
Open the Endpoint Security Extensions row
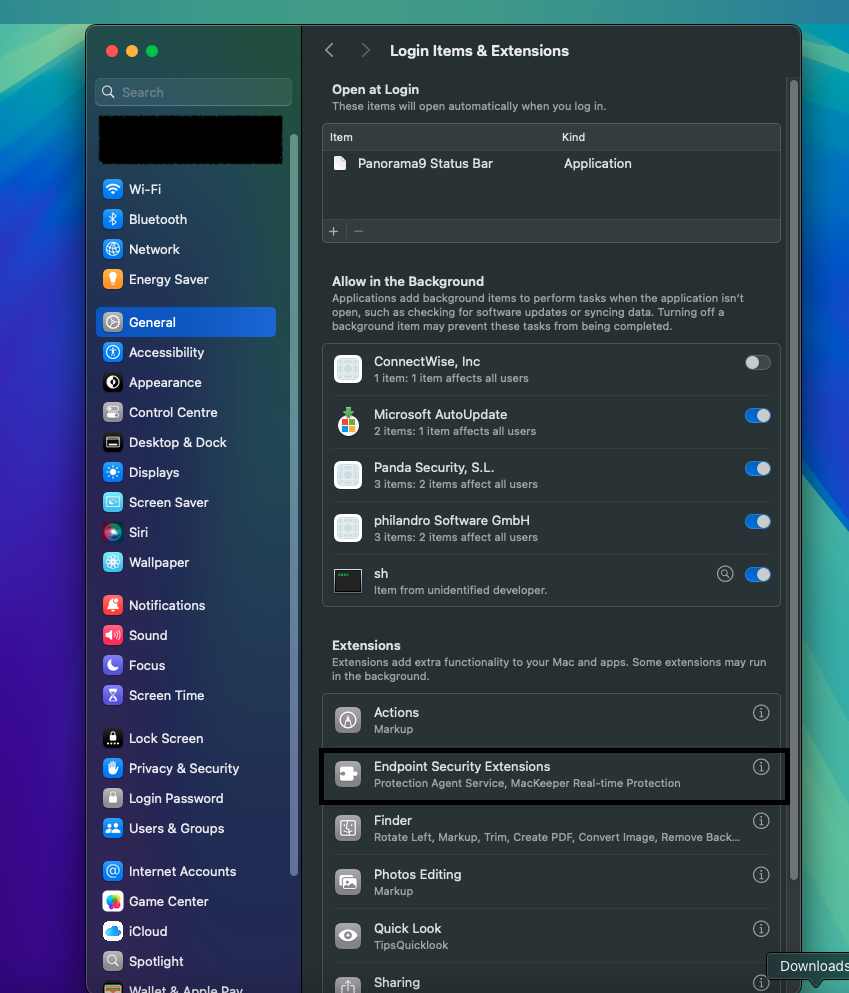click(x=551, y=775)
